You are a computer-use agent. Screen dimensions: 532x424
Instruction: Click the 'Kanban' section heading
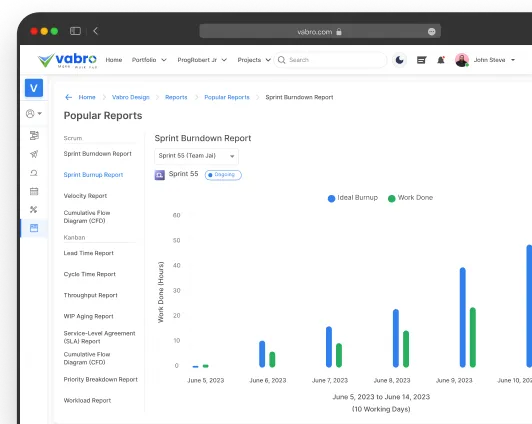point(74,237)
